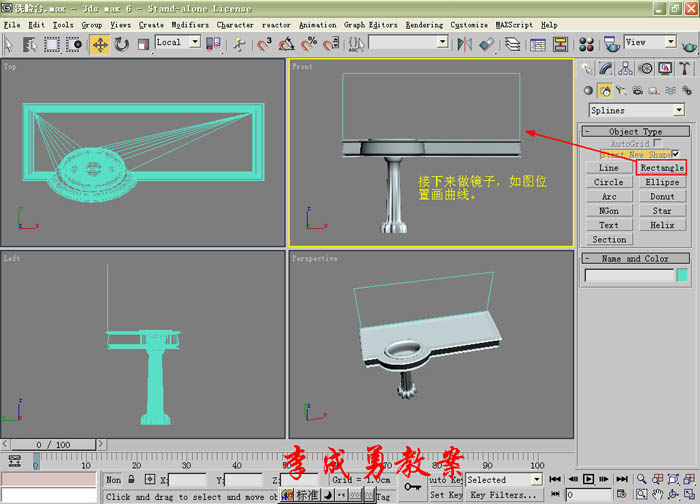Open the Modifiers menu
Viewport: 700px width, 504px height.
(190, 25)
